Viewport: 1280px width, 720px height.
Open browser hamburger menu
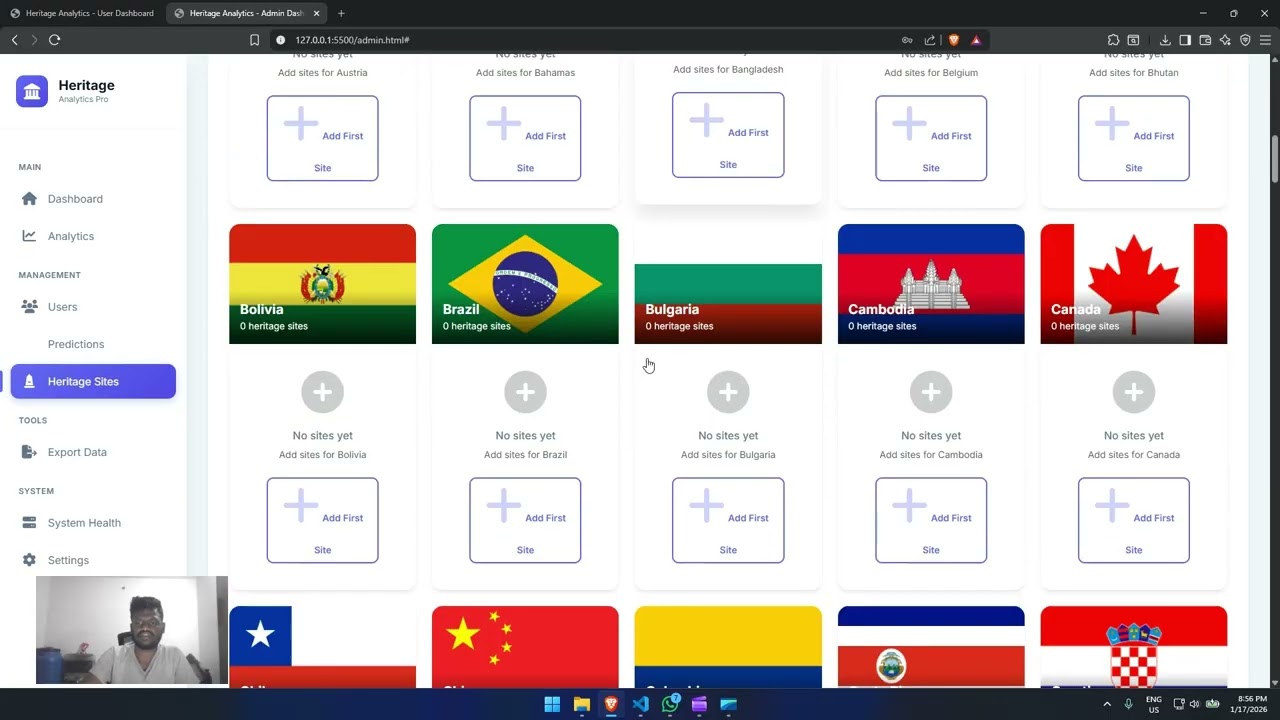click(x=1265, y=40)
